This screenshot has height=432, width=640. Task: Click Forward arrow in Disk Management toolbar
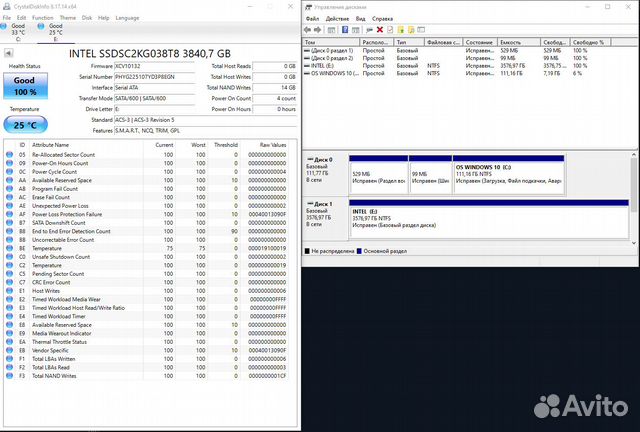(x=317, y=30)
